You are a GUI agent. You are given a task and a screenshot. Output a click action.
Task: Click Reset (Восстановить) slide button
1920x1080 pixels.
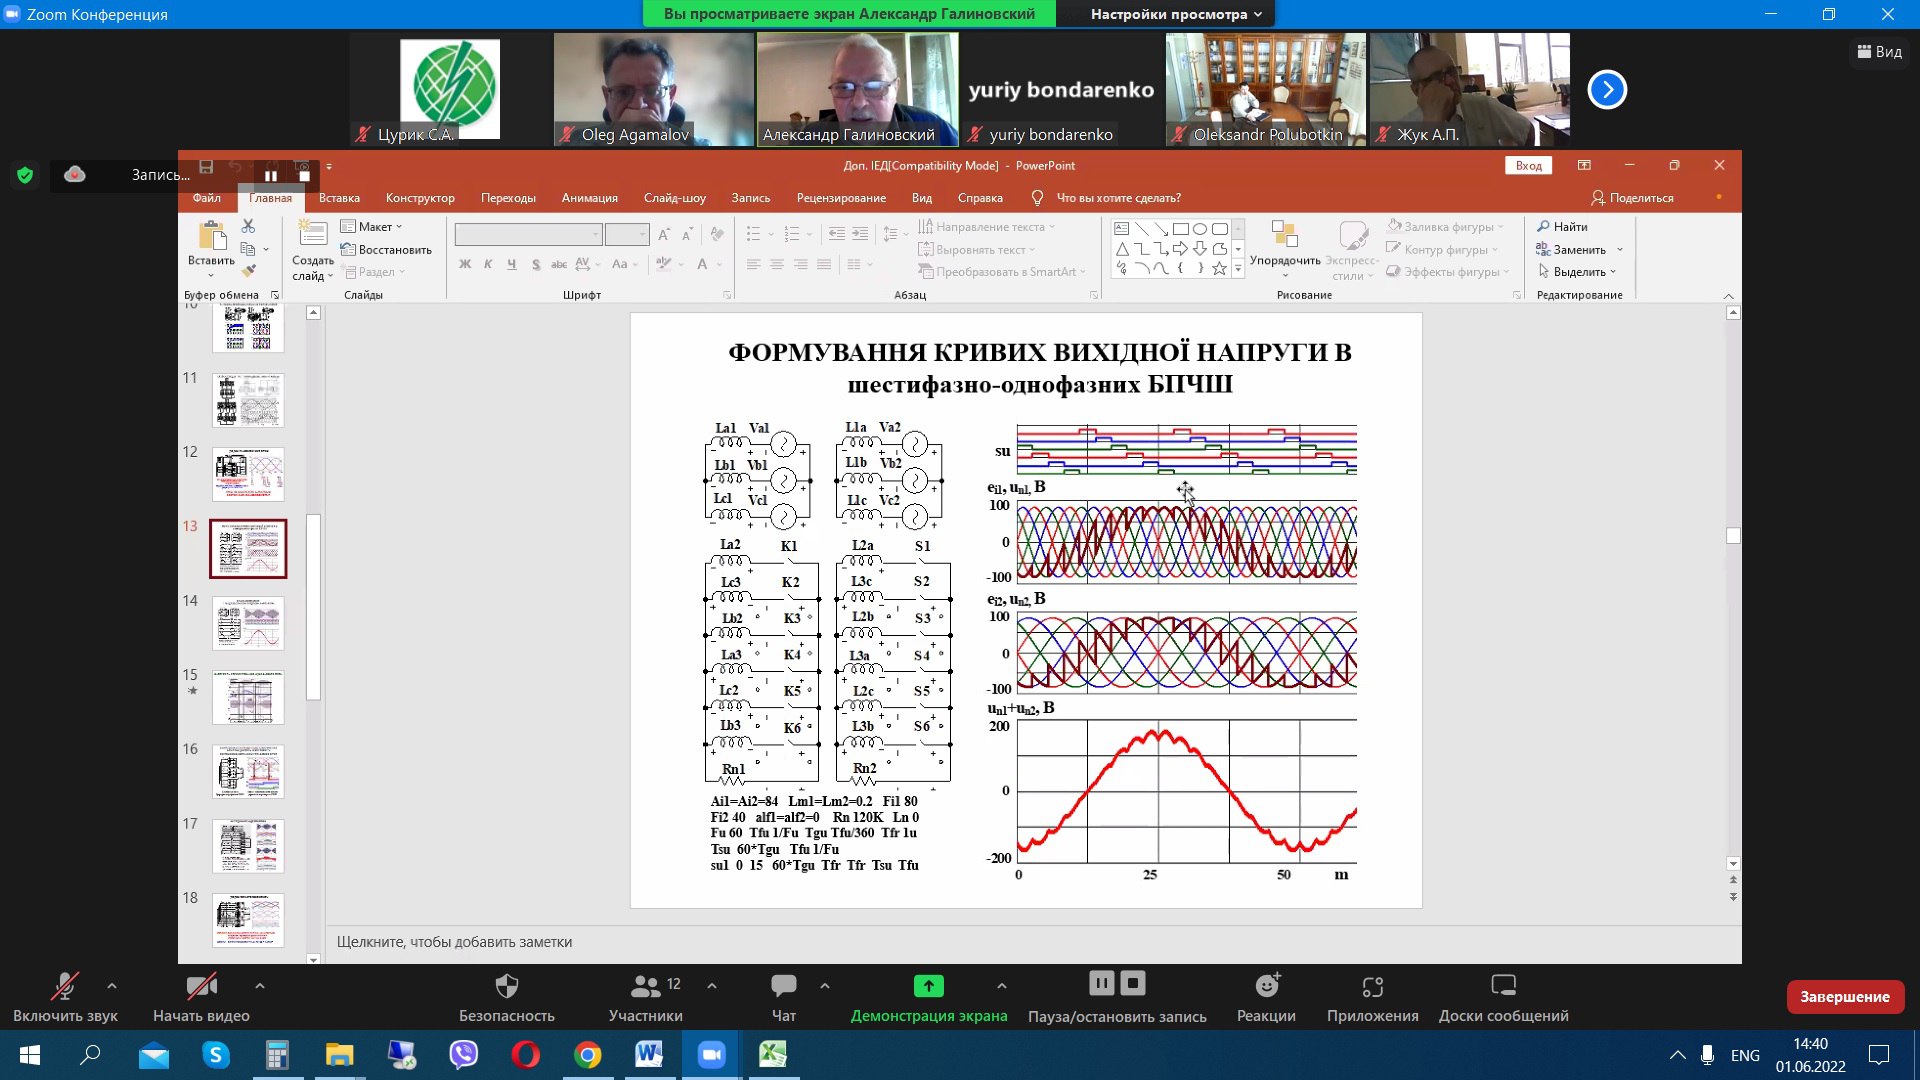387,250
